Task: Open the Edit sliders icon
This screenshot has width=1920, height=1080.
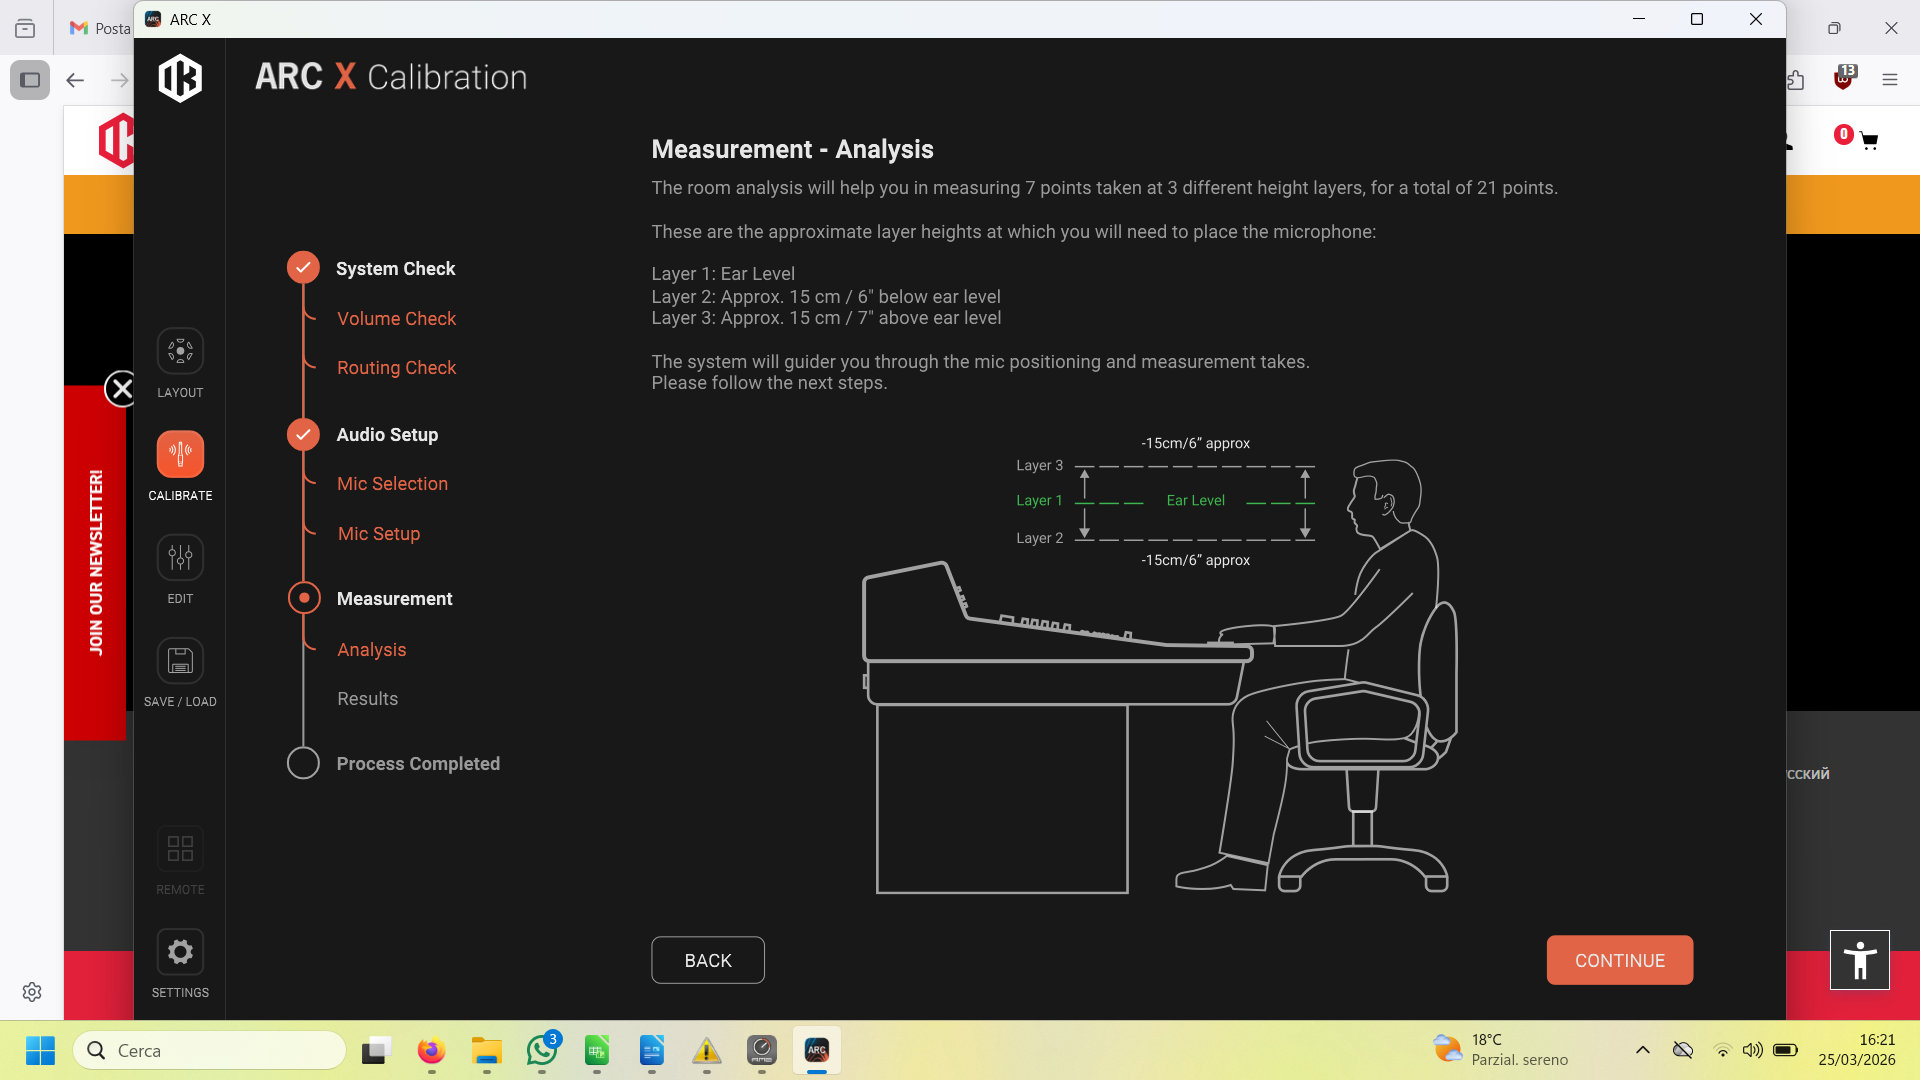Action: [180, 558]
